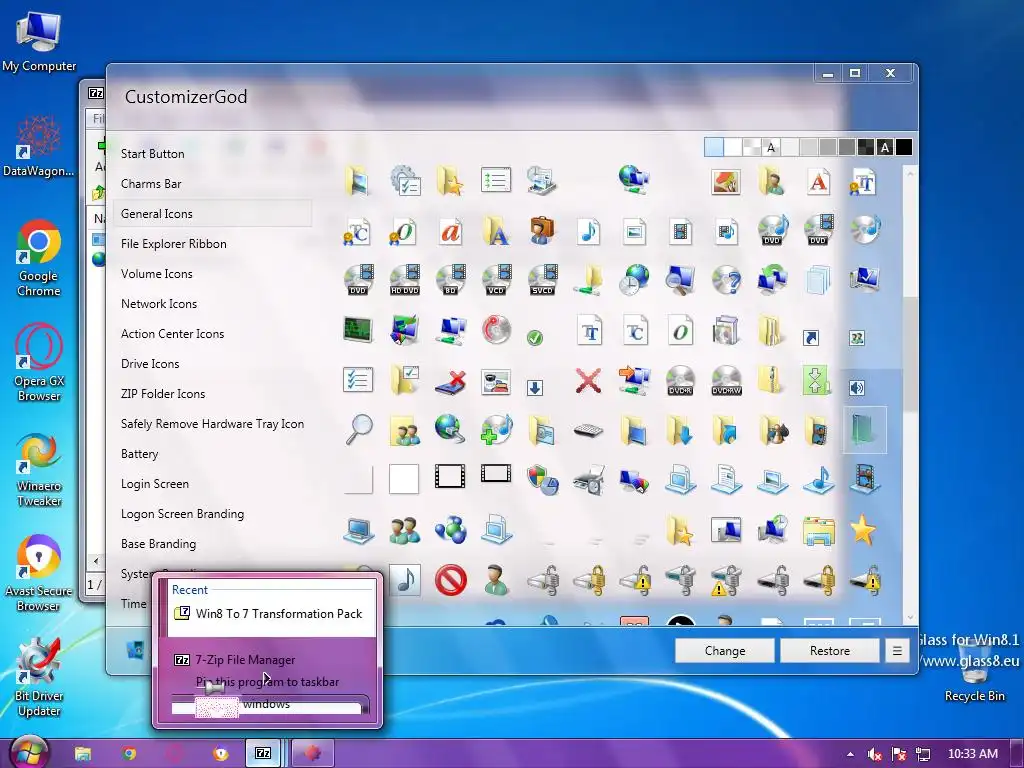Open the File Explorer Ribbon section

[x=174, y=244]
